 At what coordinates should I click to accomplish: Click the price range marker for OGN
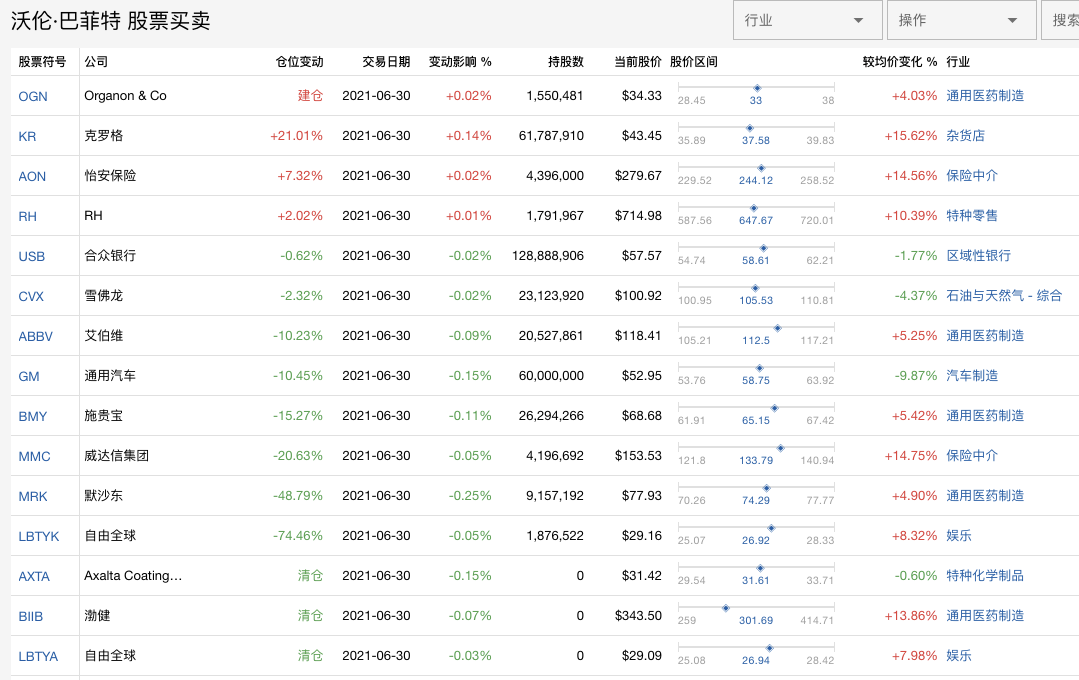tap(757, 88)
